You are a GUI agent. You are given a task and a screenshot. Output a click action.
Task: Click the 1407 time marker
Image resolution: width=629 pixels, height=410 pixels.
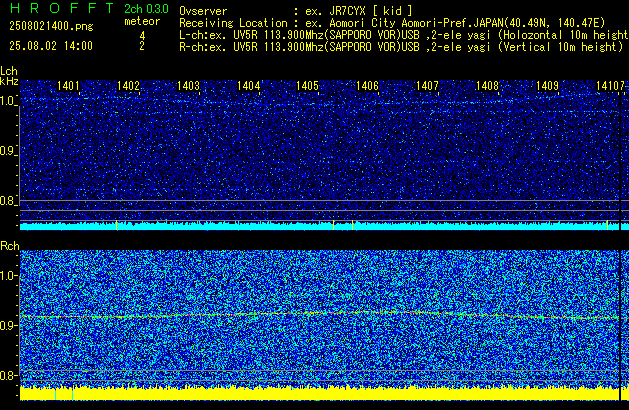tap(427, 86)
